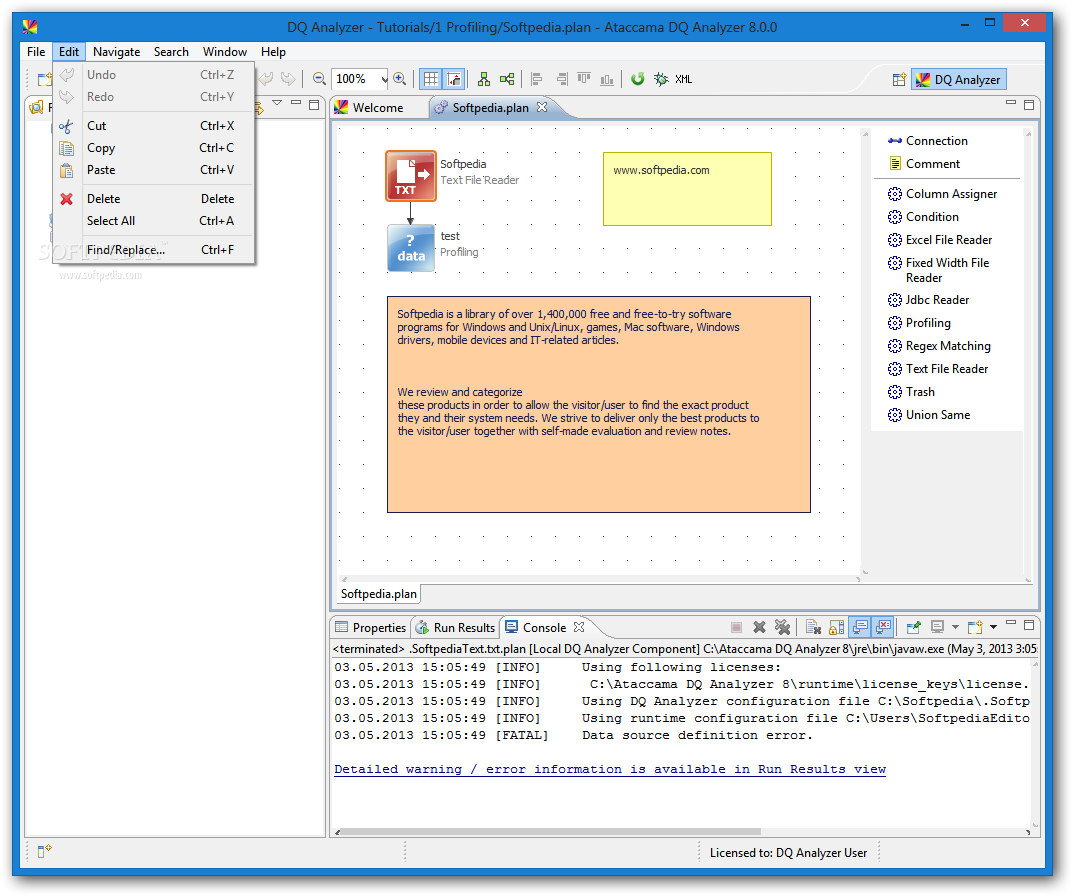Select the yellow www.softpedia.com comment box
This screenshot has width=1073, height=896.
click(x=687, y=189)
